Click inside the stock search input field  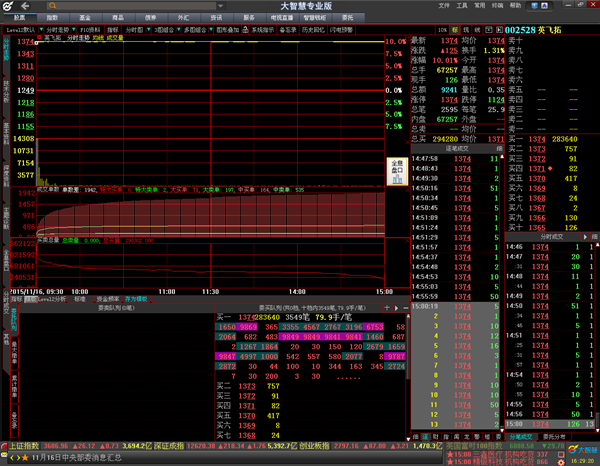coord(136,6)
